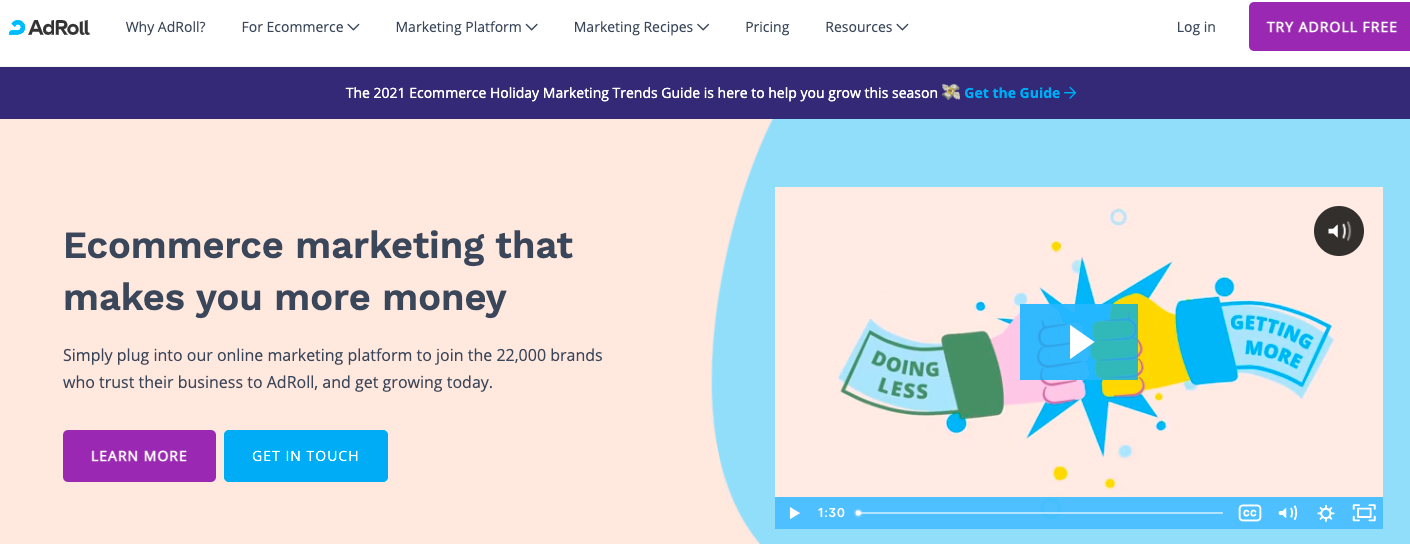Click the Ecommerce marketing headline text
The width and height of the screenshot is (1410, 544).
(318, 271)
